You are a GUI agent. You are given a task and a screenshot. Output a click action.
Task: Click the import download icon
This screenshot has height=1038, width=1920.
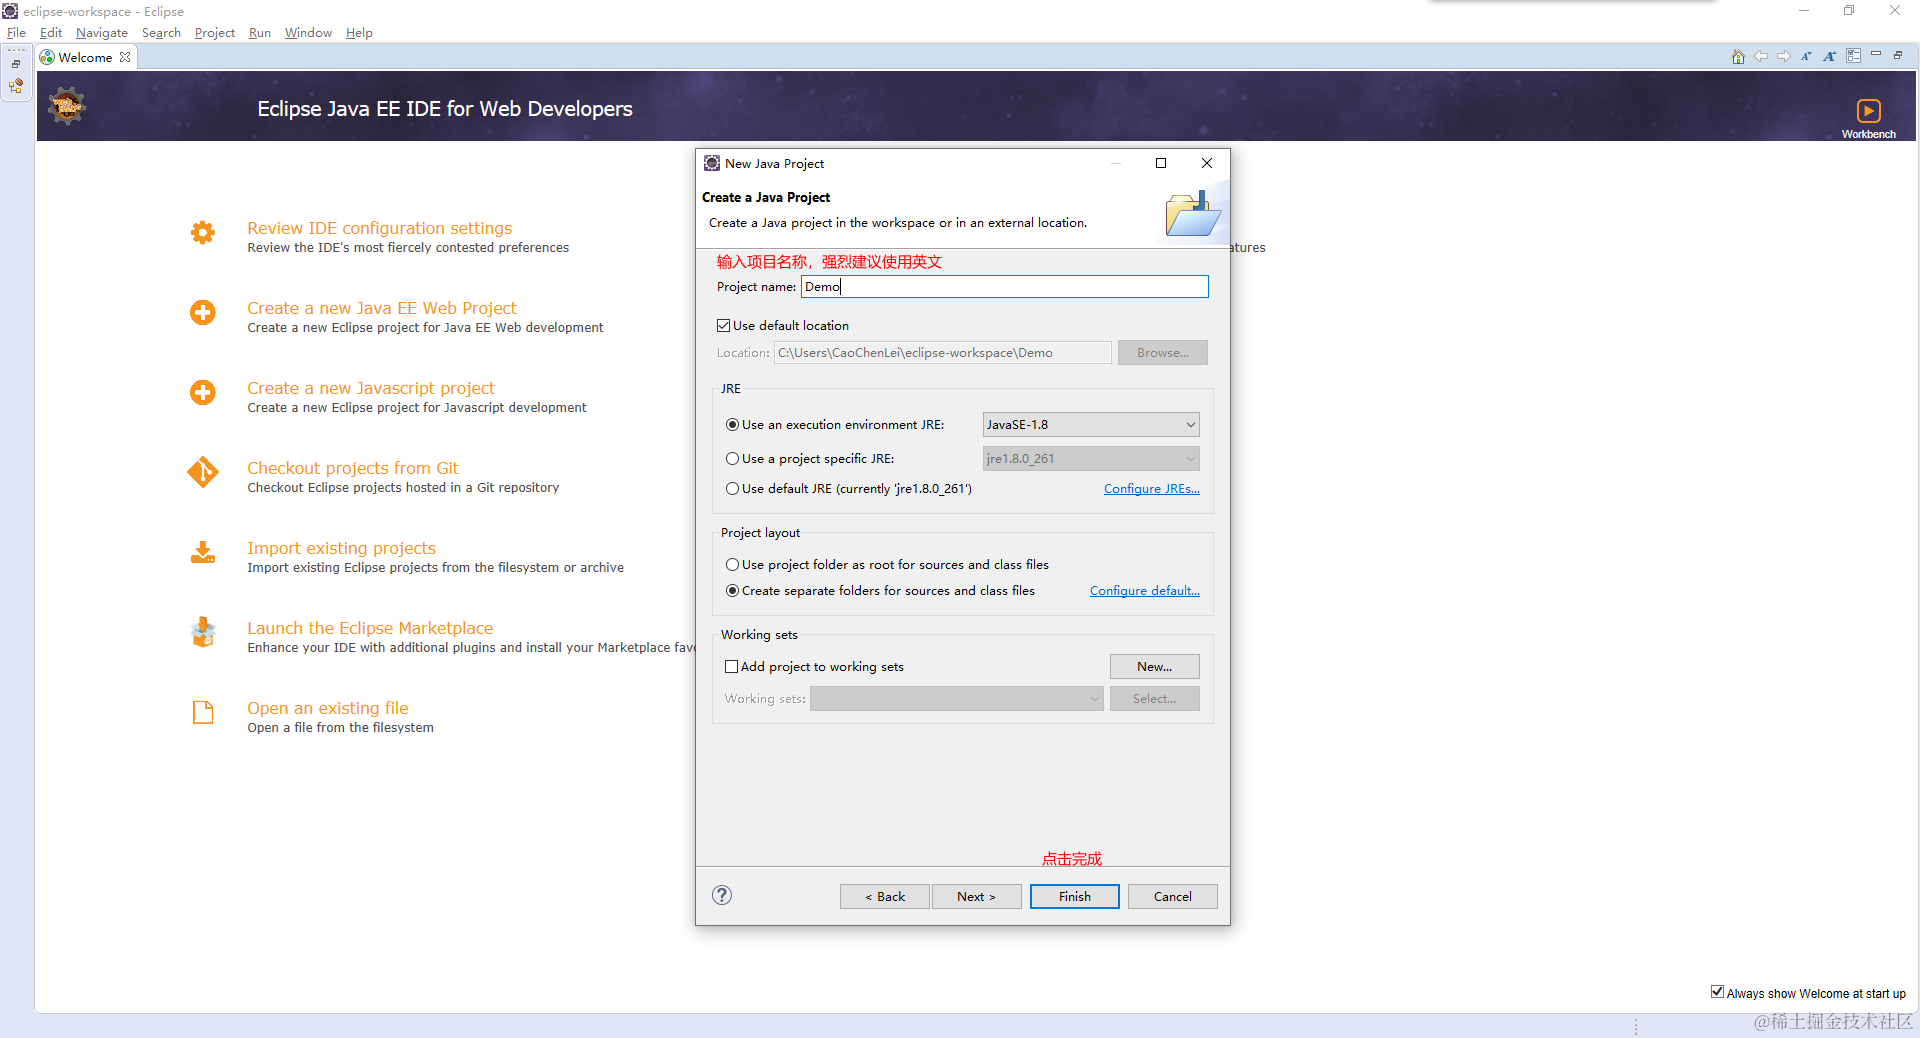(x=203, y=553)
